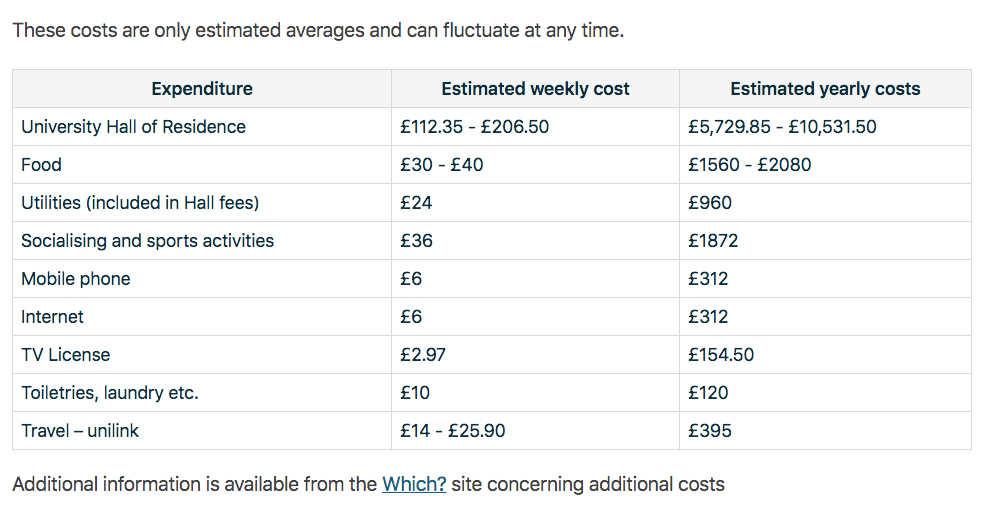This screenshot has height=515, width=982.
Task: Select the £5,729.85 - £10,531.50 yearly cost
Action: (782, 127)
